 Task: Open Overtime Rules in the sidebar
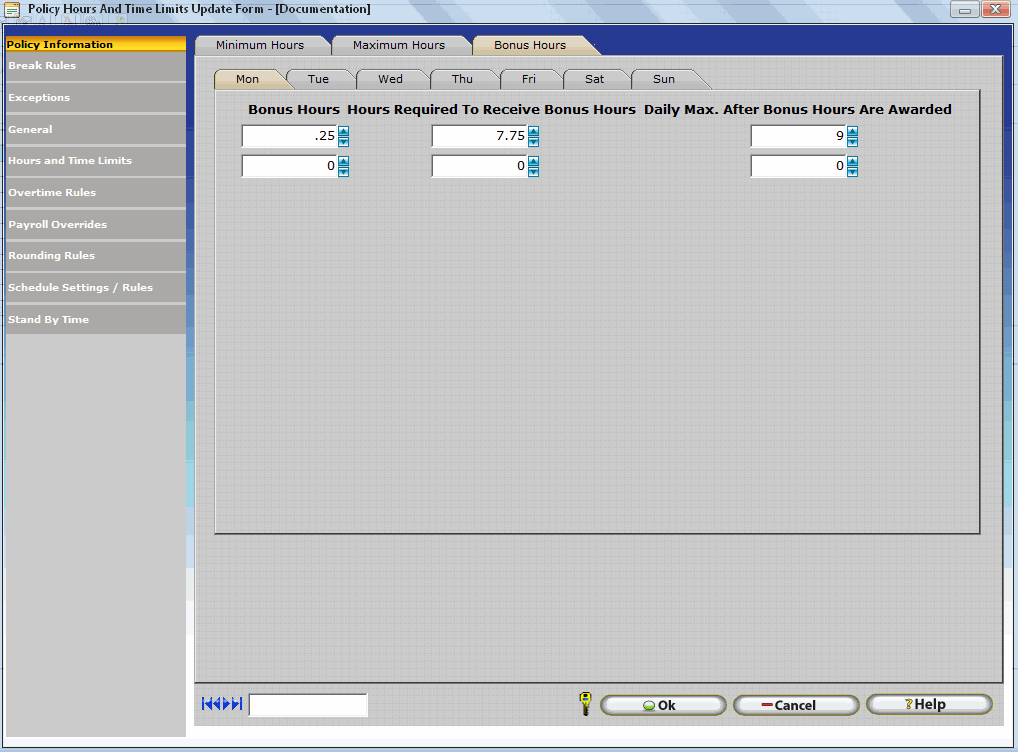coord(95,192)
